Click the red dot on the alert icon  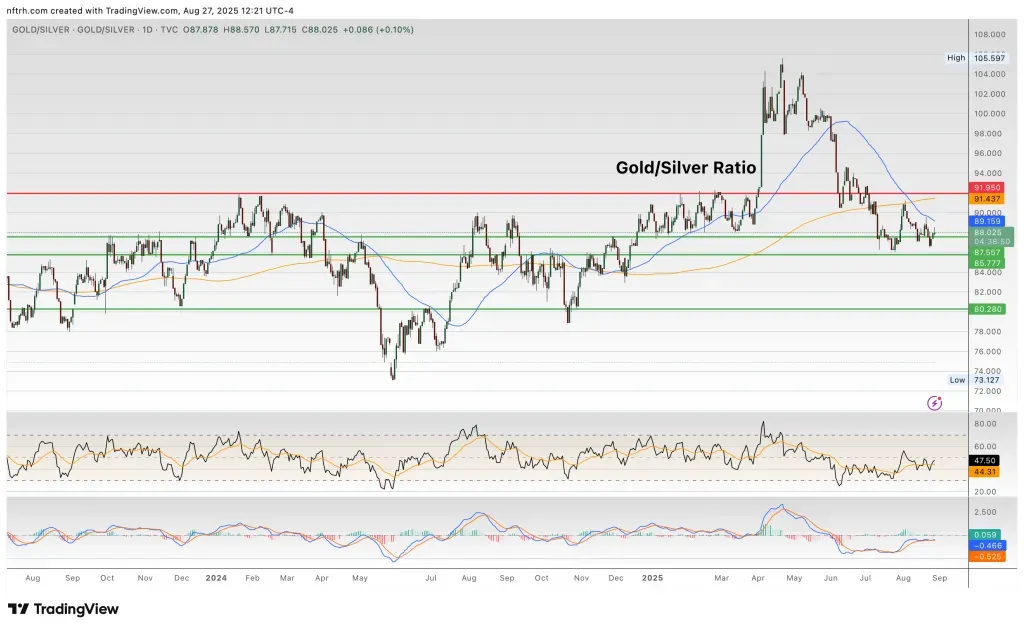[941, 398]
